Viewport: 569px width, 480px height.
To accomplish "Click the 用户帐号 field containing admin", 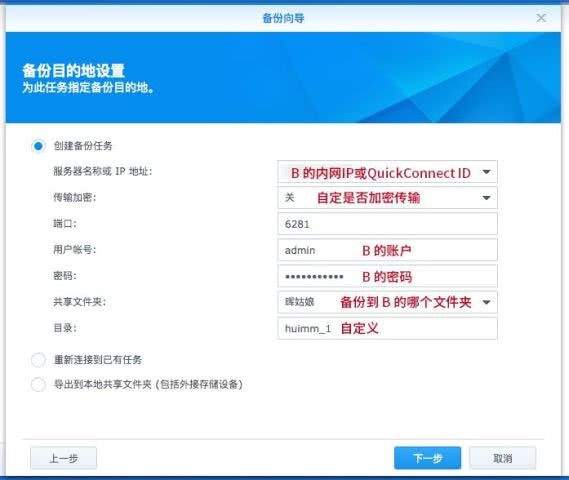I will click(x=387, y=250).
